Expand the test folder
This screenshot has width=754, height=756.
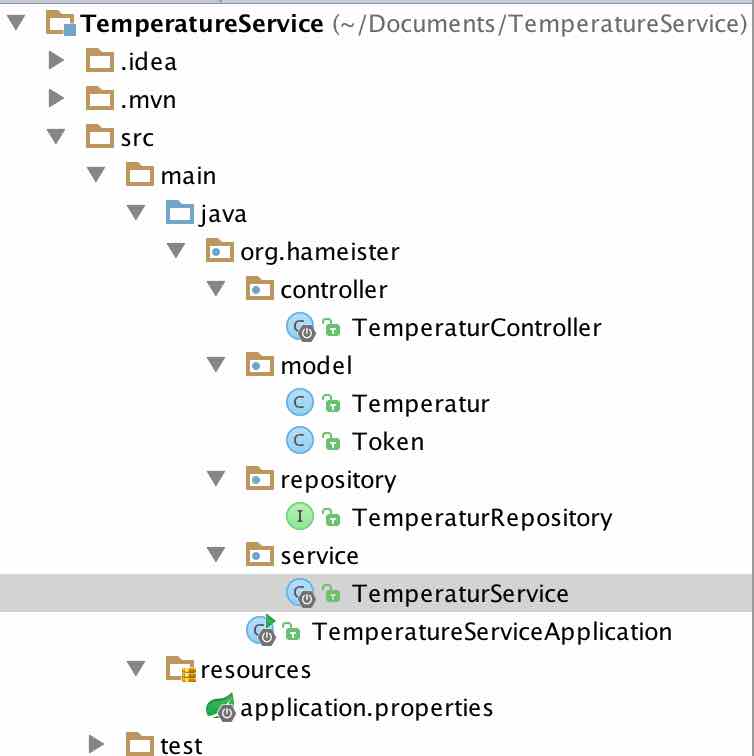coord(95,743)
